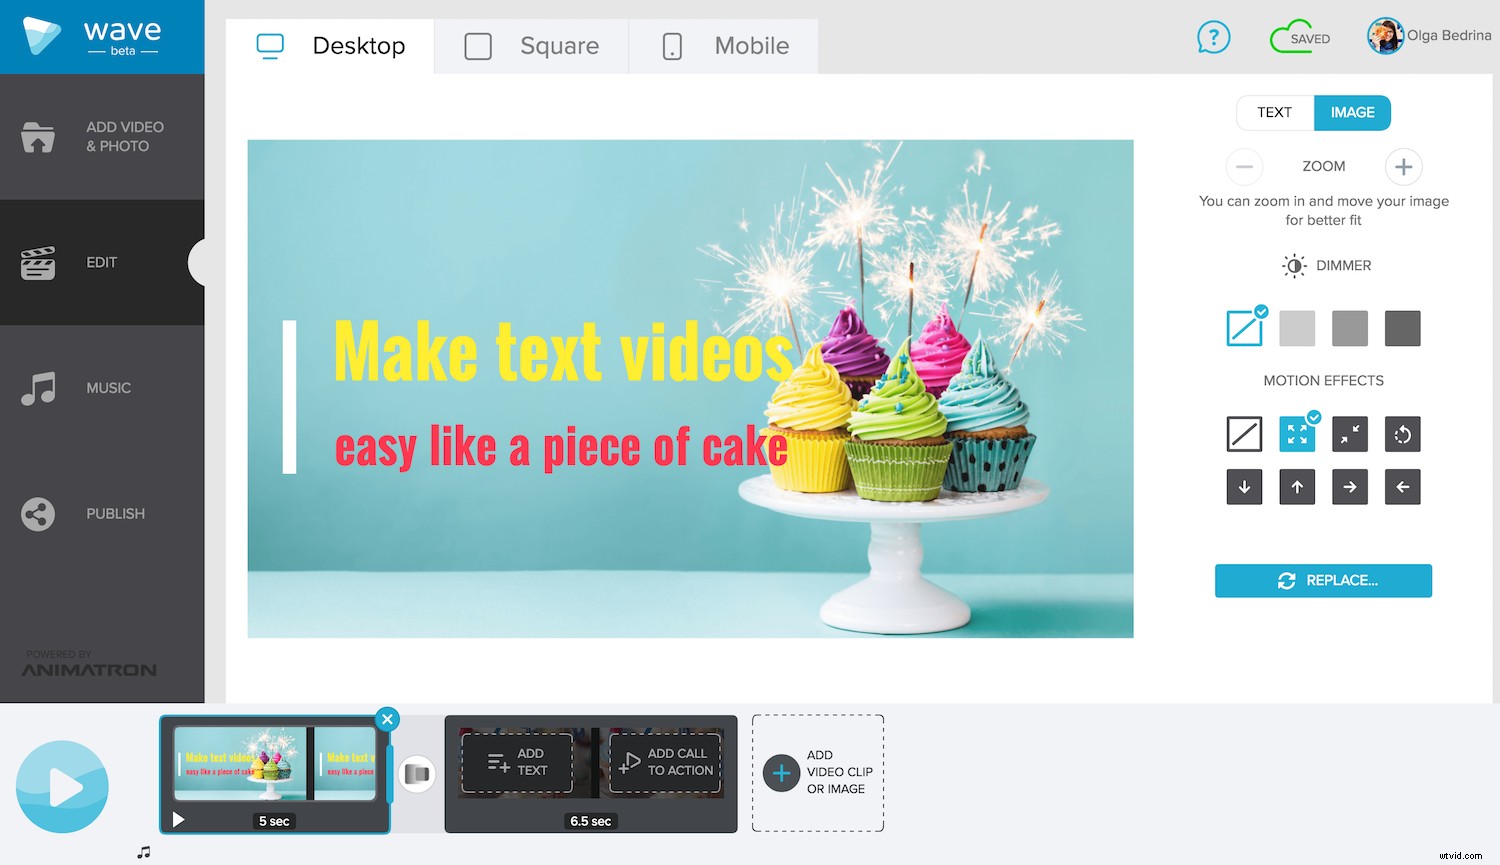Apply the zoom-in motion effect
1500x865 pixels.
coord(1297,434)
